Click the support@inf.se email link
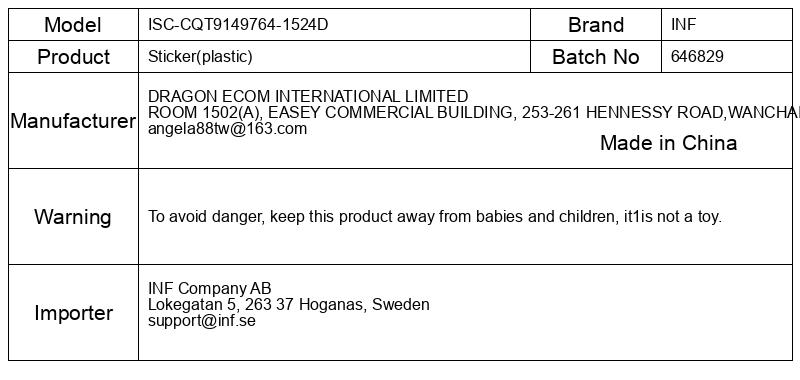The height and width of the screenshot is (380, 800). pyautogui.click(x=202, y=321)
